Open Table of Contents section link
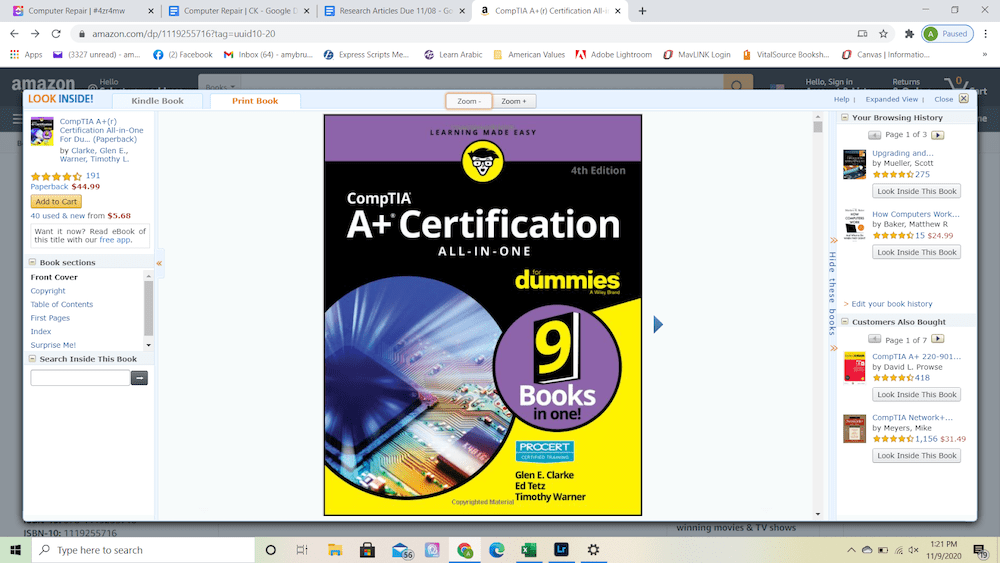The height and width of the screenshot is (563, 1000). click(x=62, y=304)
